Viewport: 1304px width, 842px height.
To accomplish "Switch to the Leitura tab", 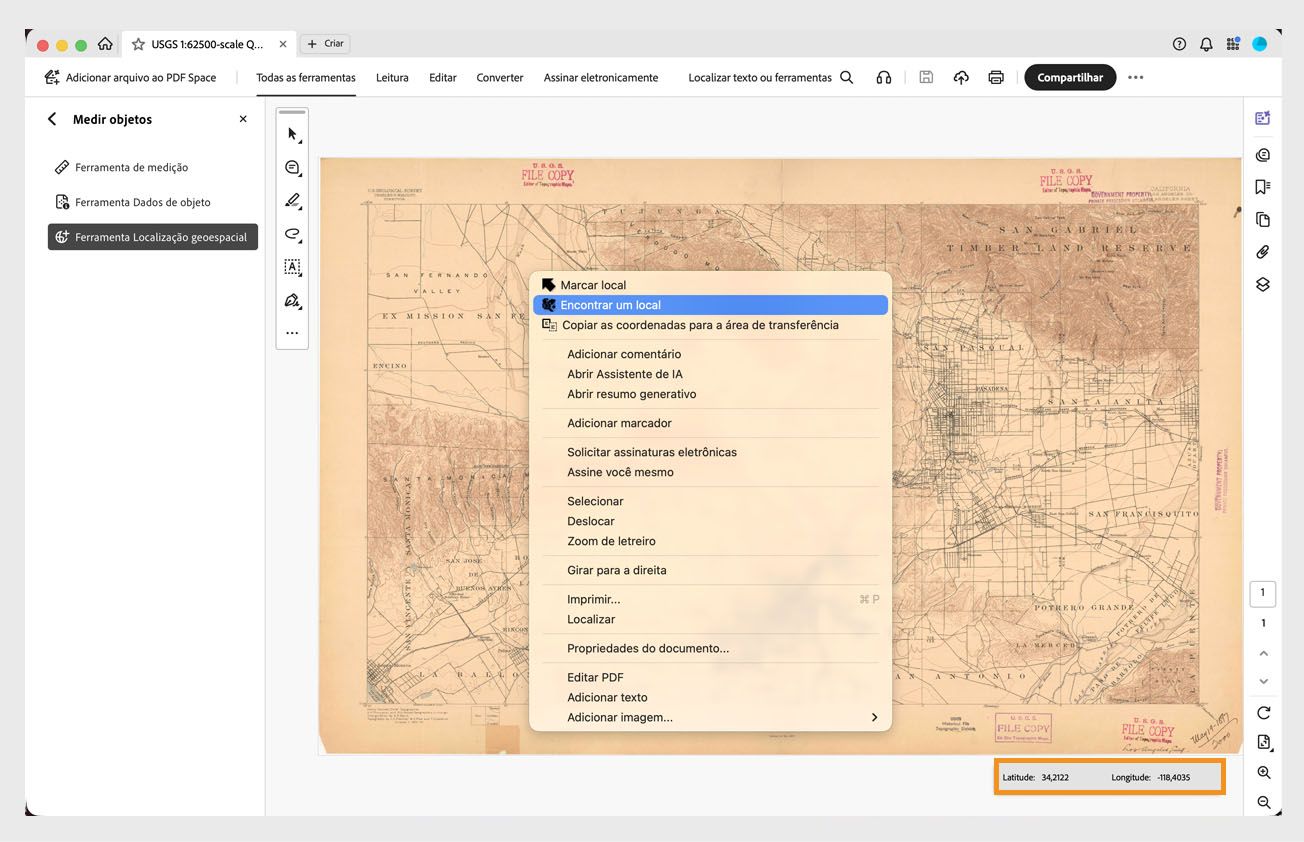I will (x=392, y=77).
